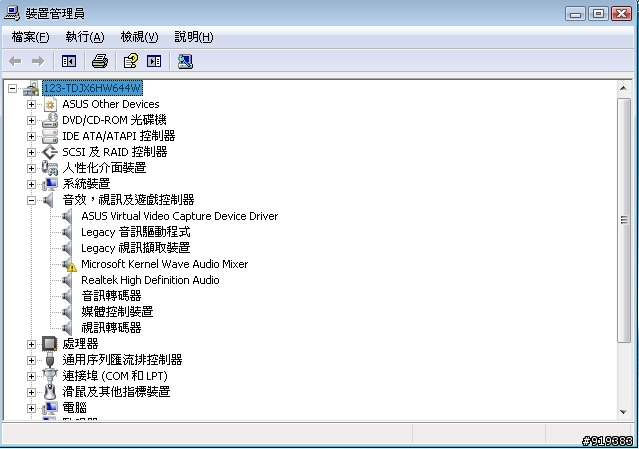Viewport: 639px width, 449px height.
Task: Open the Properties help toolbar icon
Action: tap(131, 61)
